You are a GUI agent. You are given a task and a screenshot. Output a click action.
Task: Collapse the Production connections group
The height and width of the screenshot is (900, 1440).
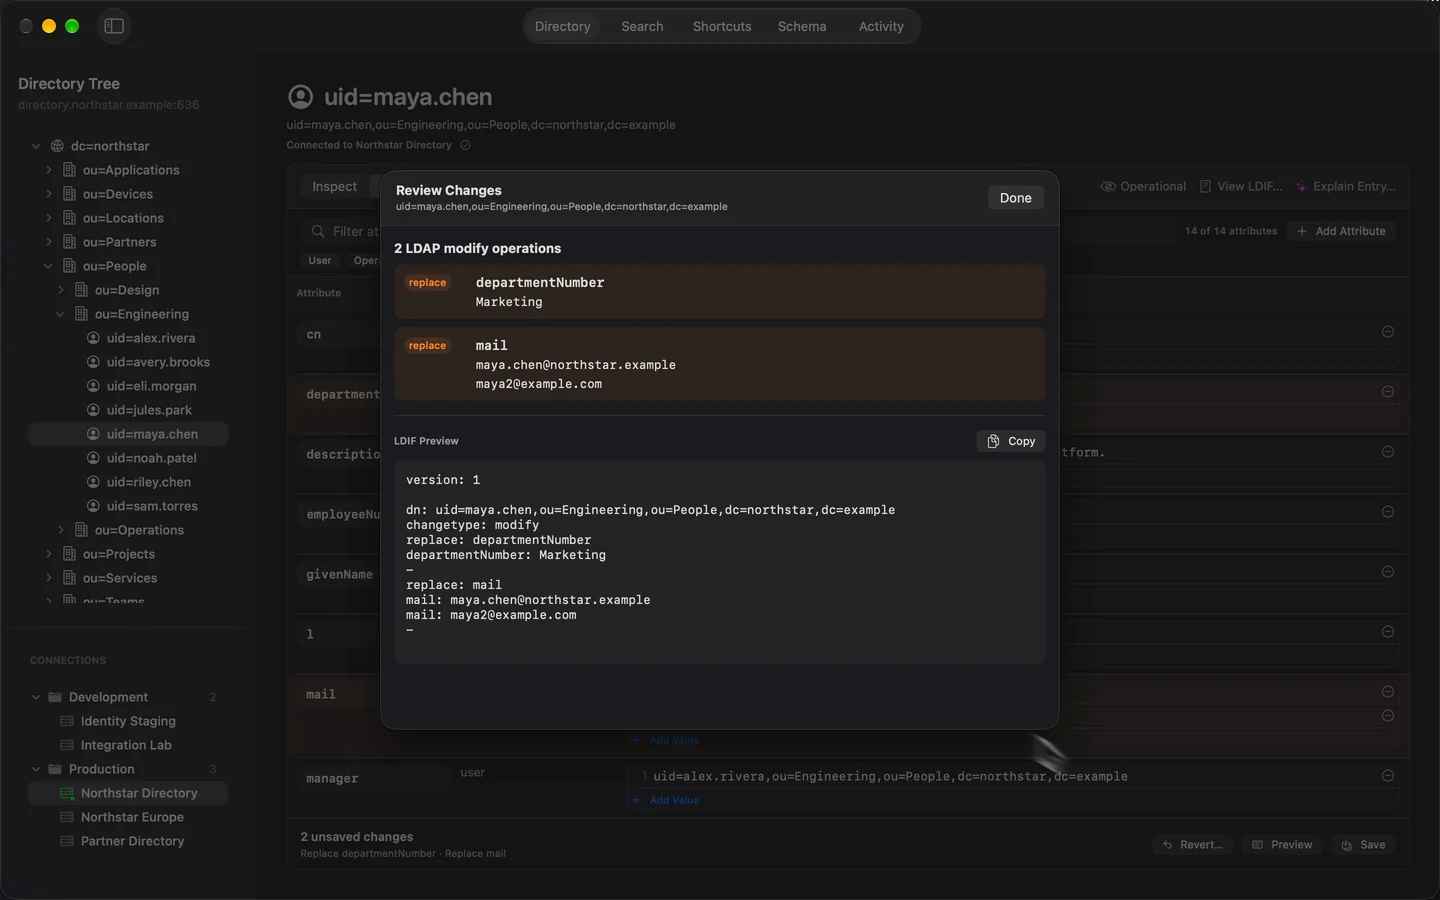(x=36, y=769)
